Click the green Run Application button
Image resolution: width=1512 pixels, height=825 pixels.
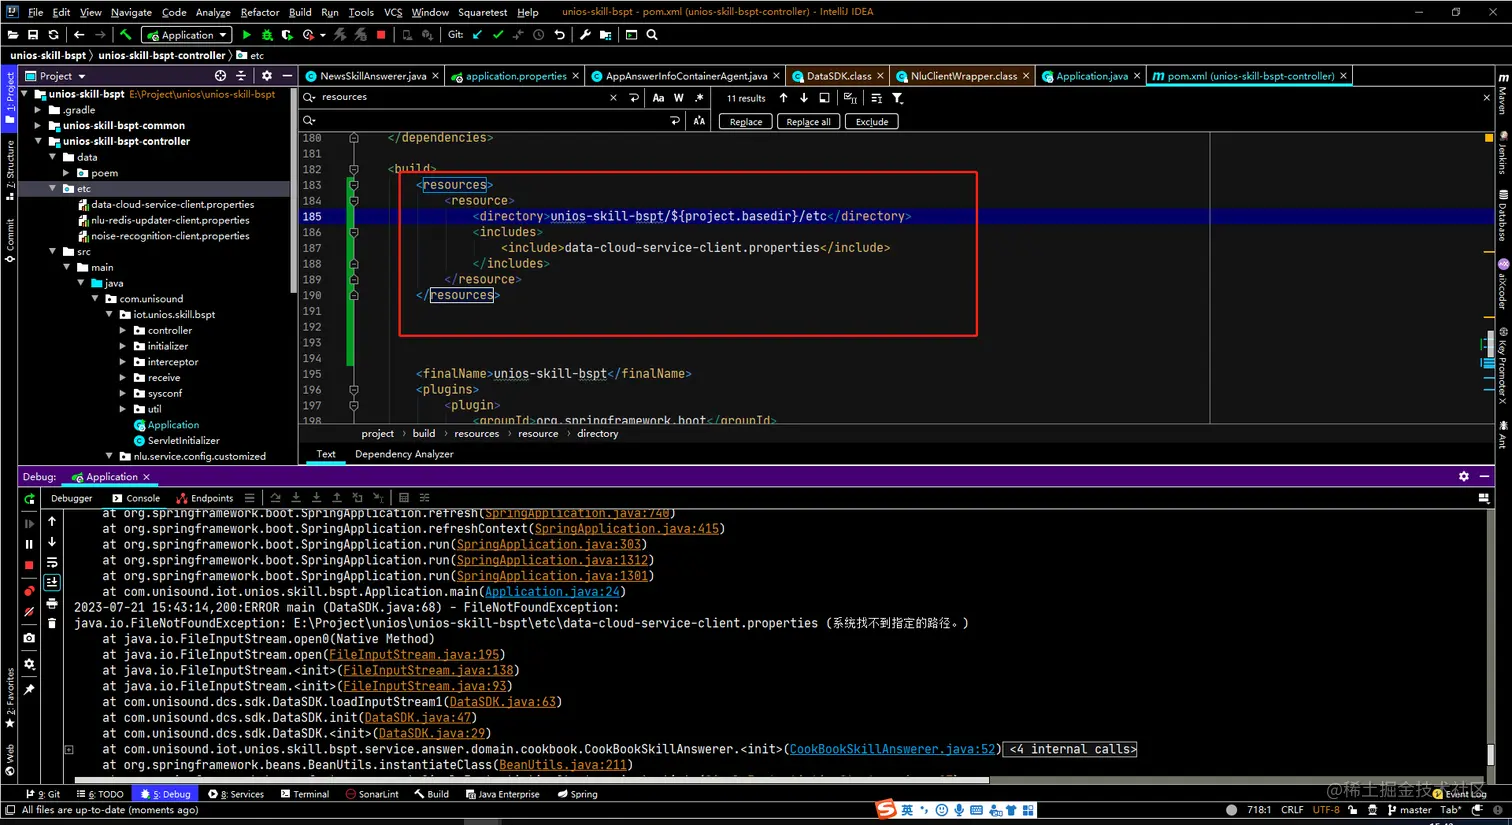click(247, 35)
